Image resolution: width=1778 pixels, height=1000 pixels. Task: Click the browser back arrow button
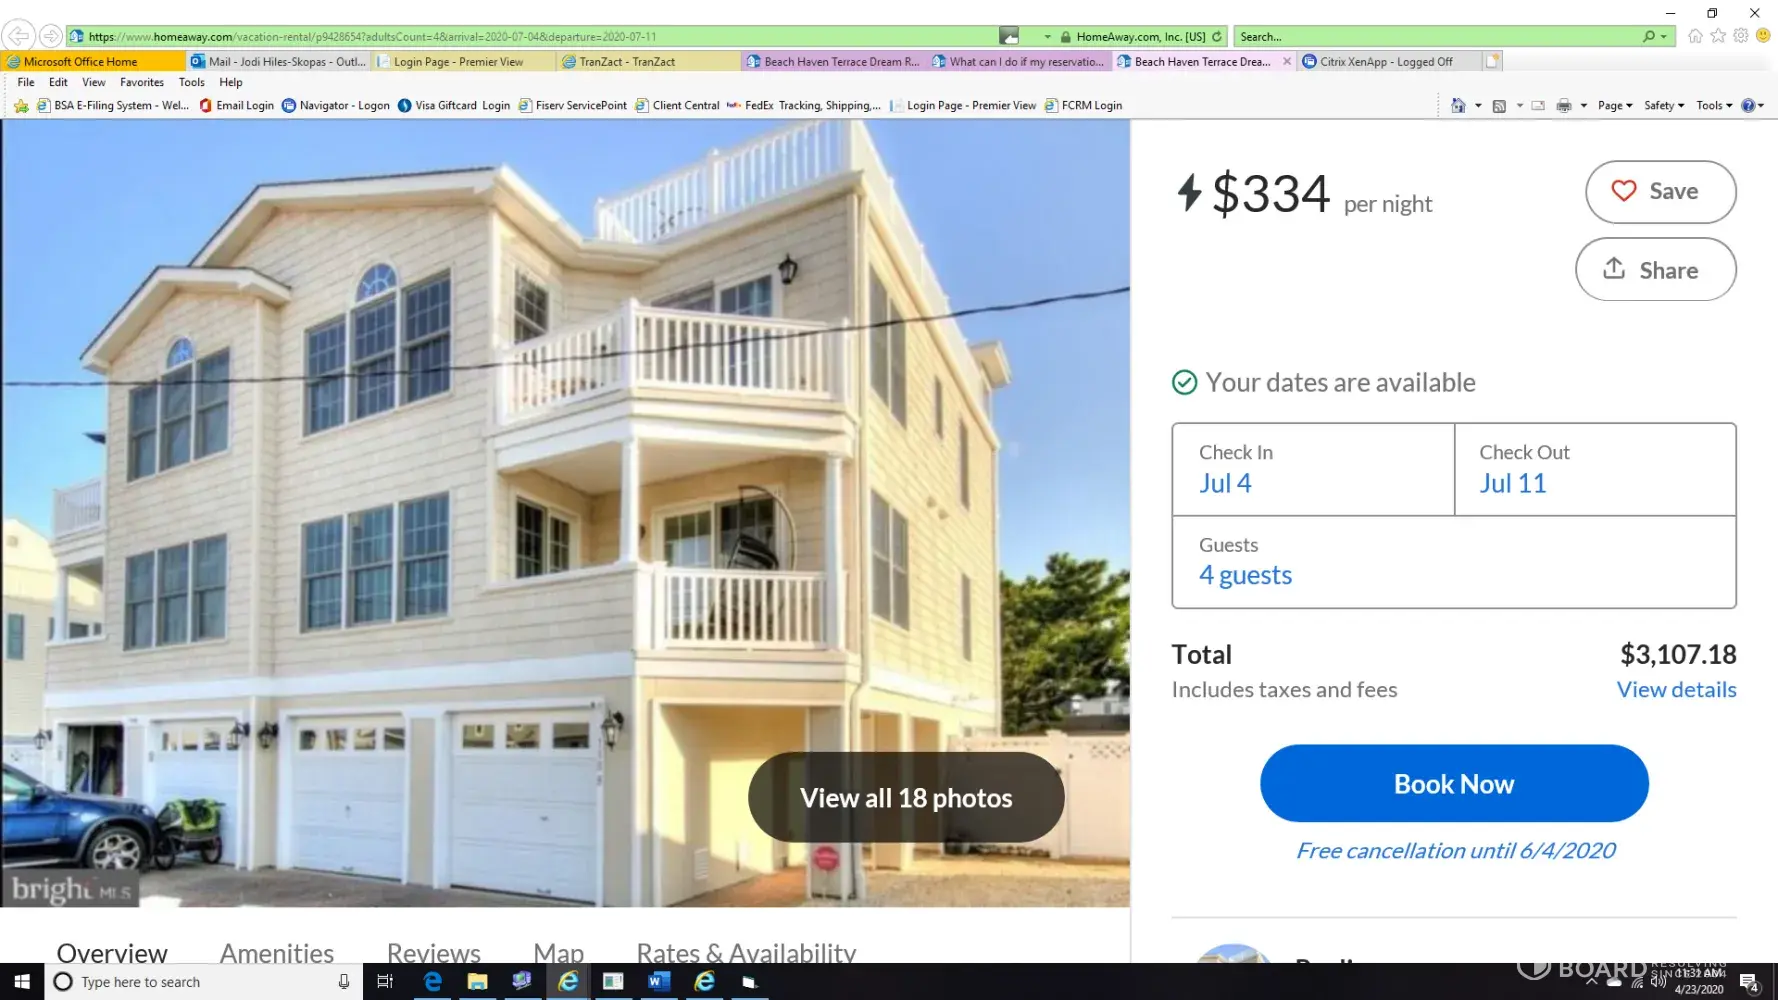18,36
